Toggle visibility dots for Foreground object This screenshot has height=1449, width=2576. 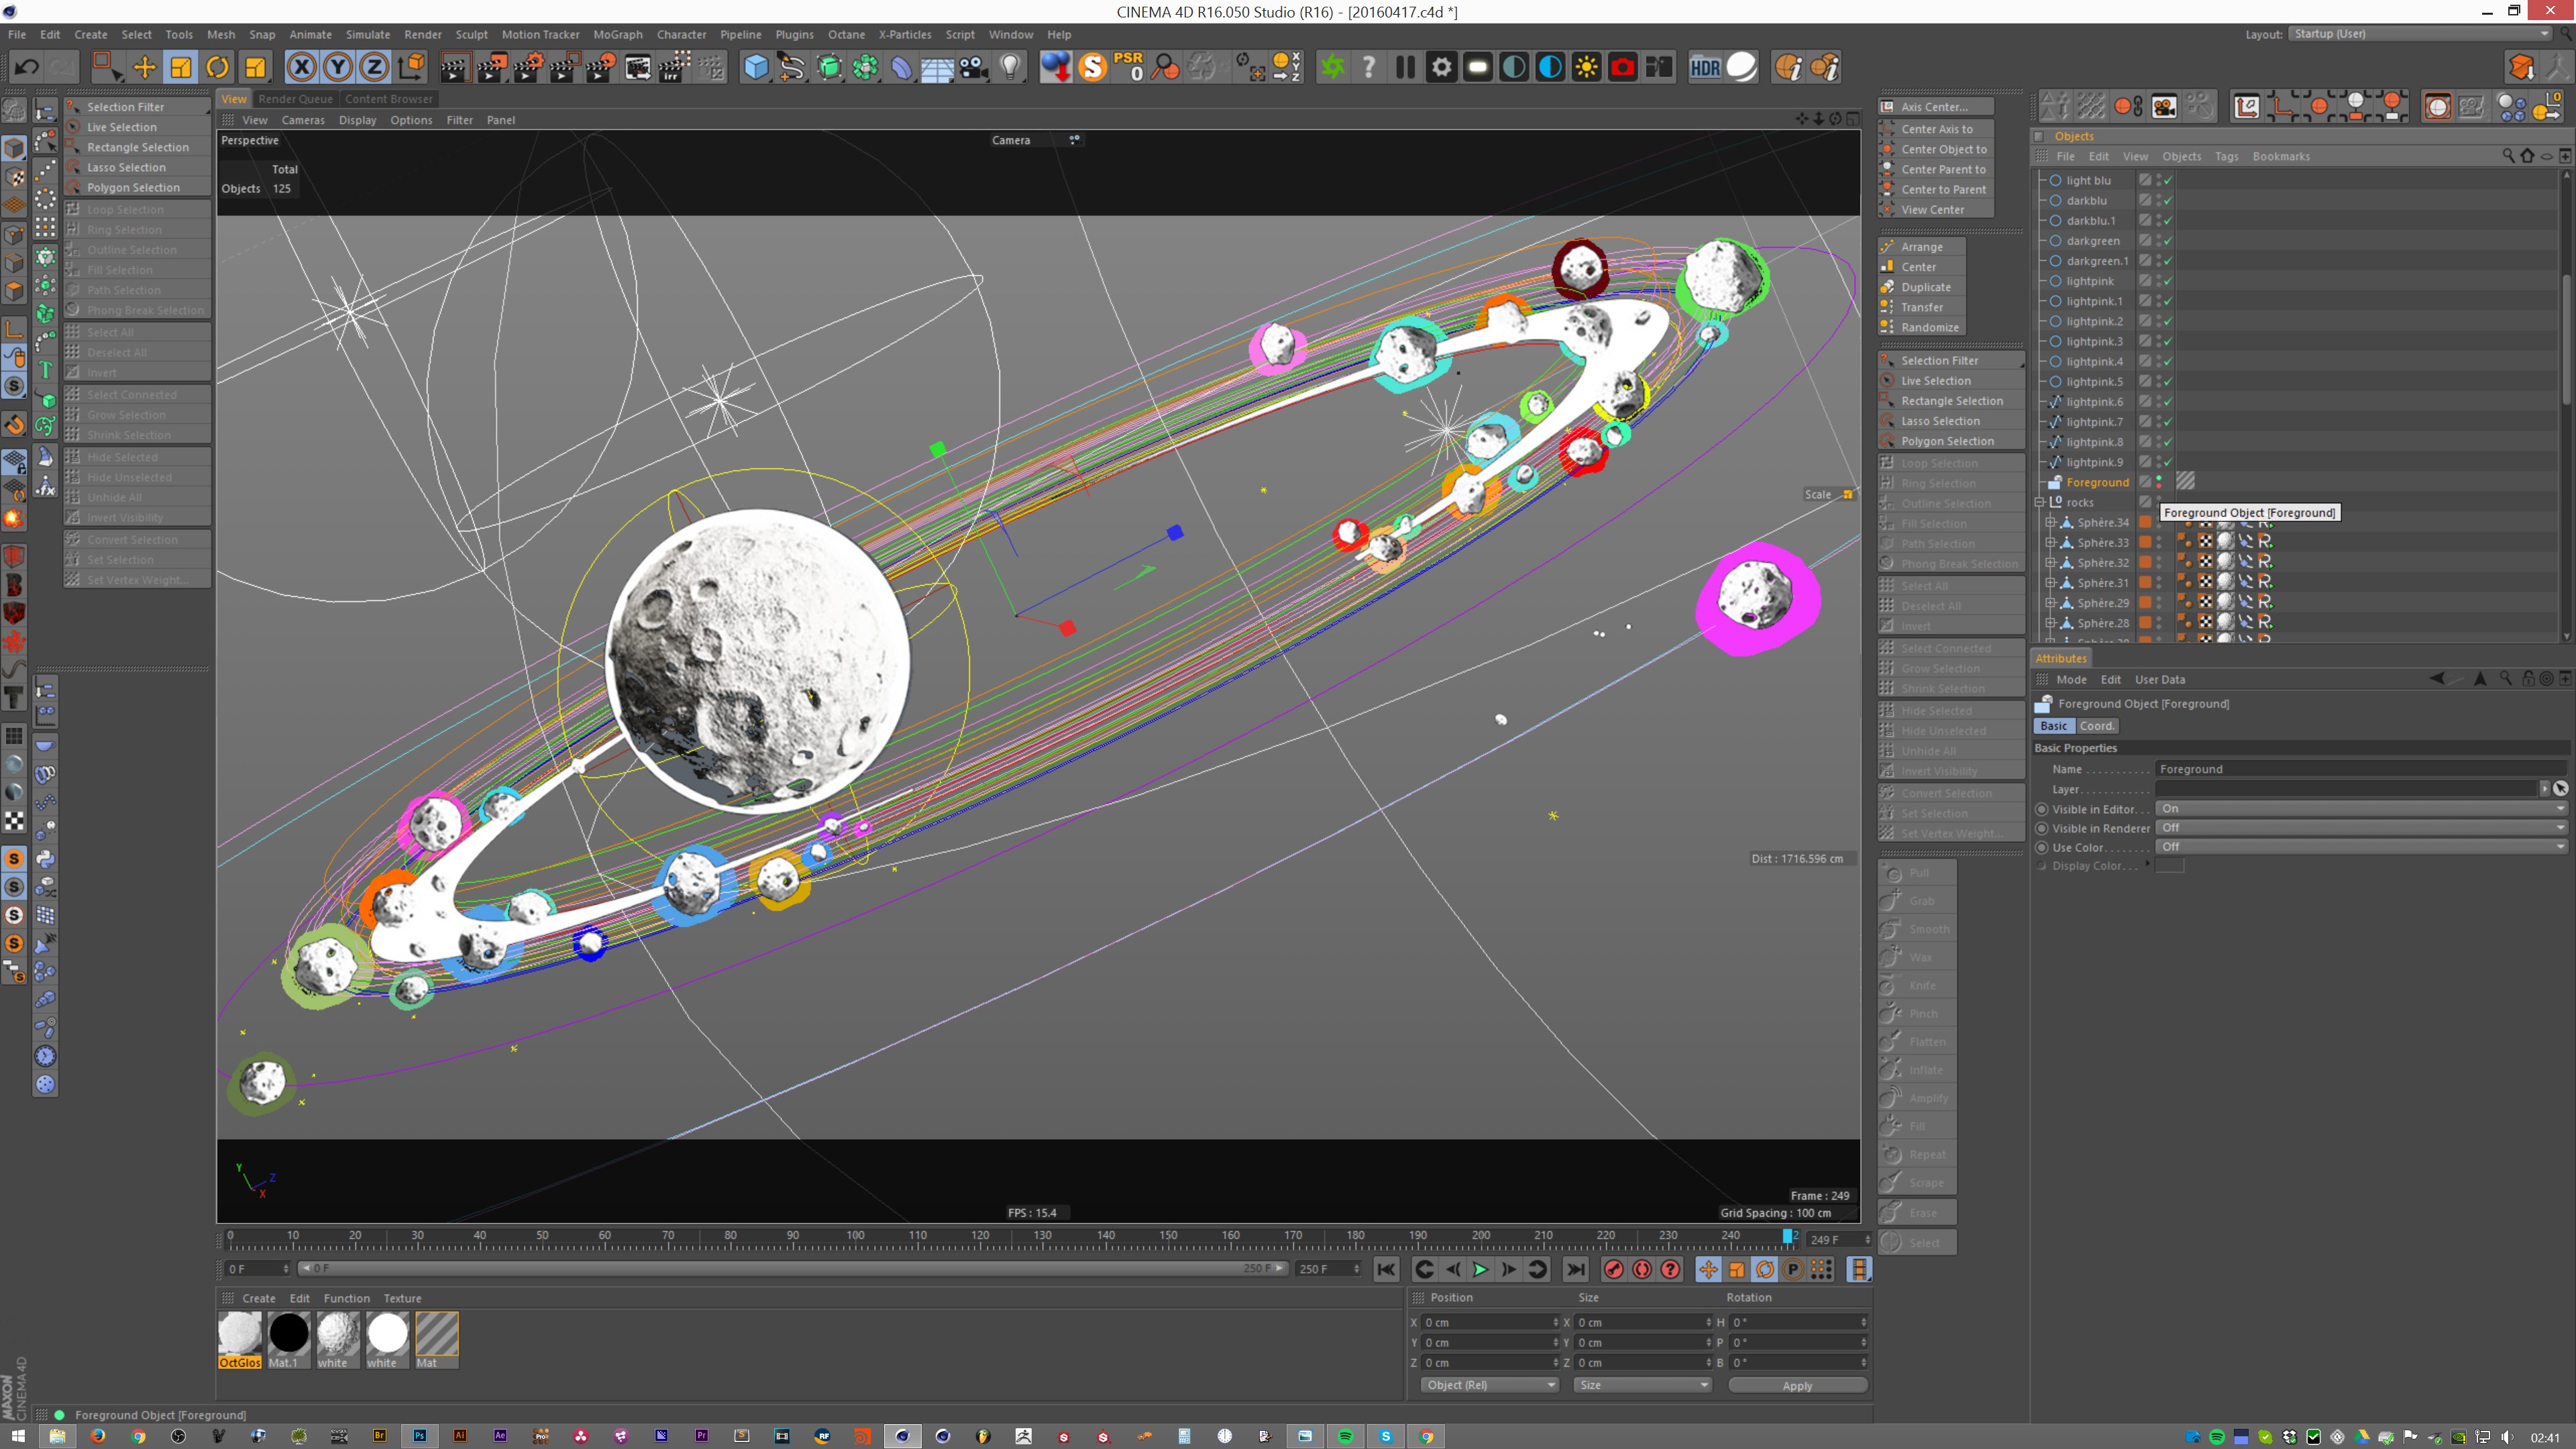pyautogui.click(x=2159, y=483)
